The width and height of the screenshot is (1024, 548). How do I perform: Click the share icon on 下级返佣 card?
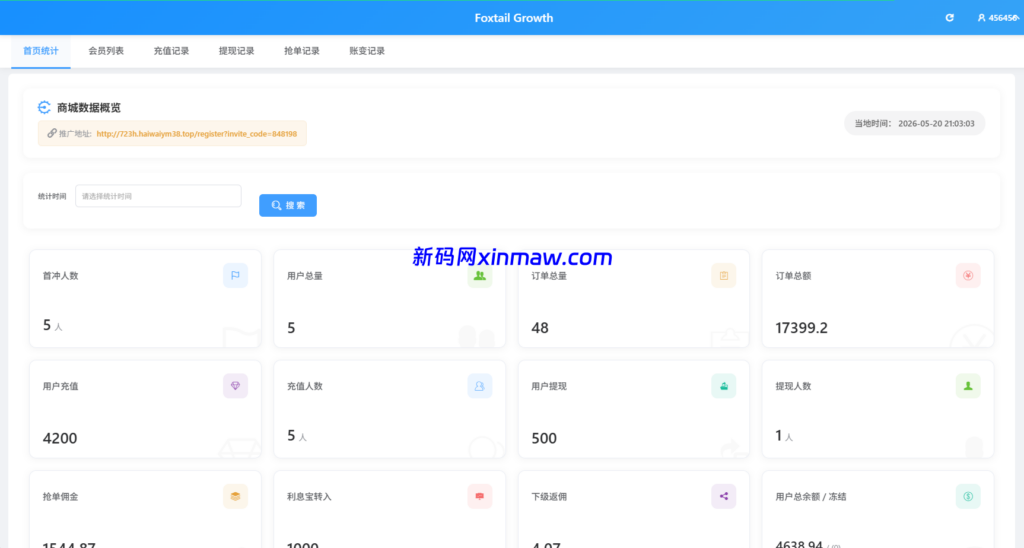coord(724,496)
